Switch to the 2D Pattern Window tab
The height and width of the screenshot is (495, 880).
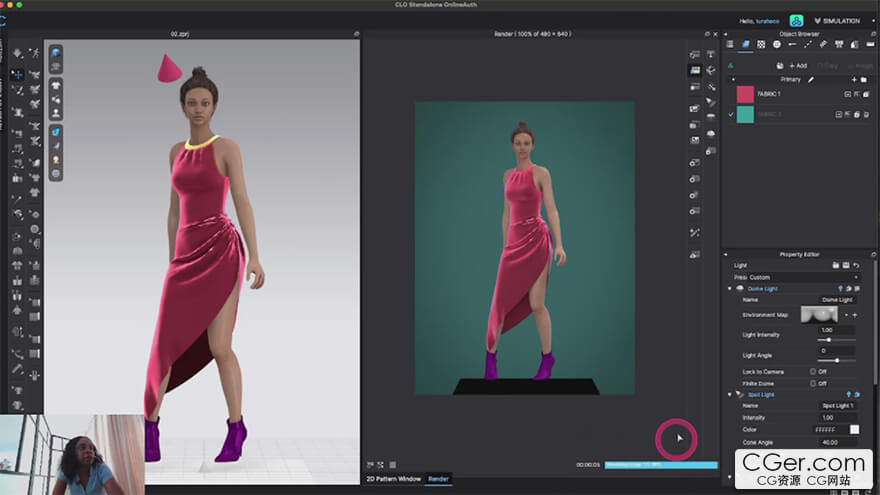(394, 479)
